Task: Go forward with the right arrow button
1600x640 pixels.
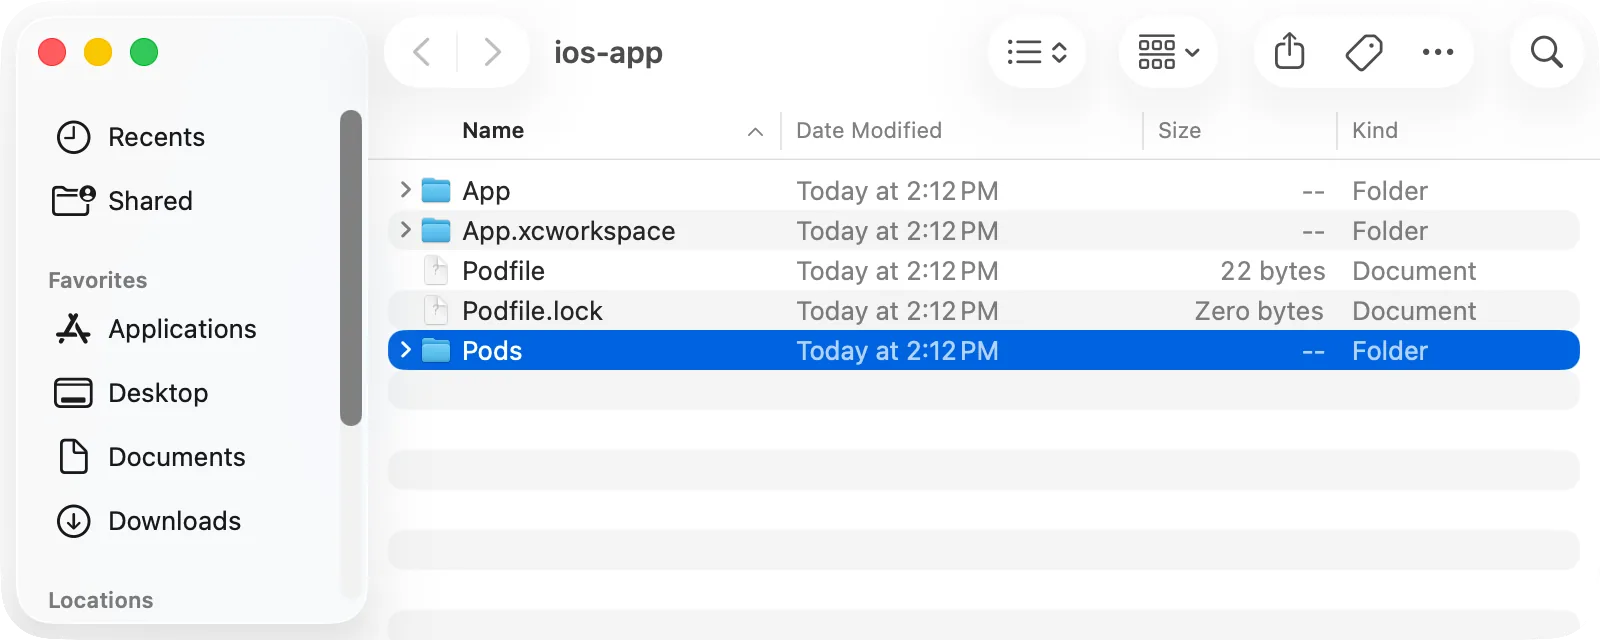Action: coord(492,52)
